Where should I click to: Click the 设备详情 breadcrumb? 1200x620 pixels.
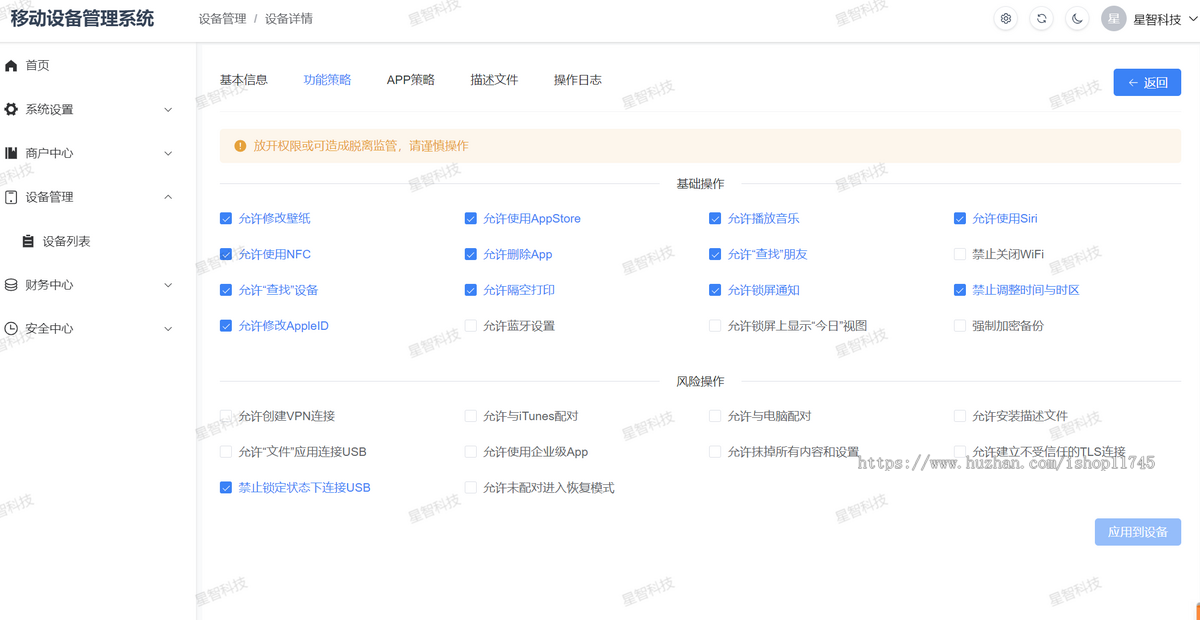coord(289,19)
